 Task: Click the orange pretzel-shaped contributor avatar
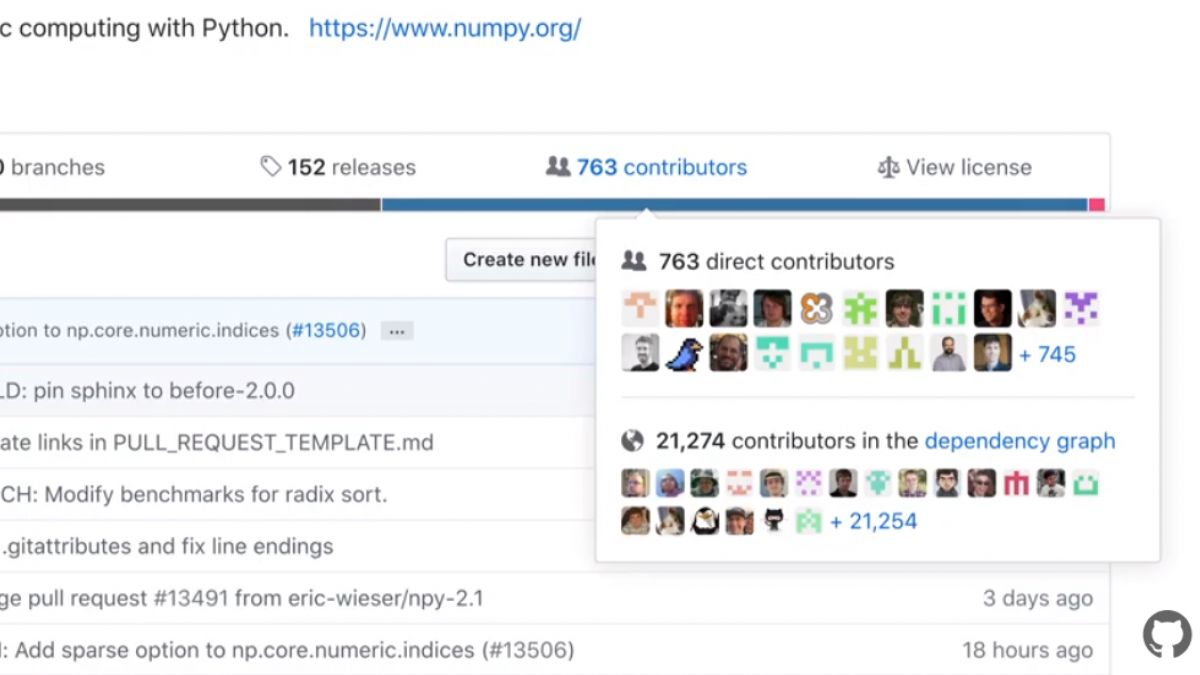(x=816, y=309)
